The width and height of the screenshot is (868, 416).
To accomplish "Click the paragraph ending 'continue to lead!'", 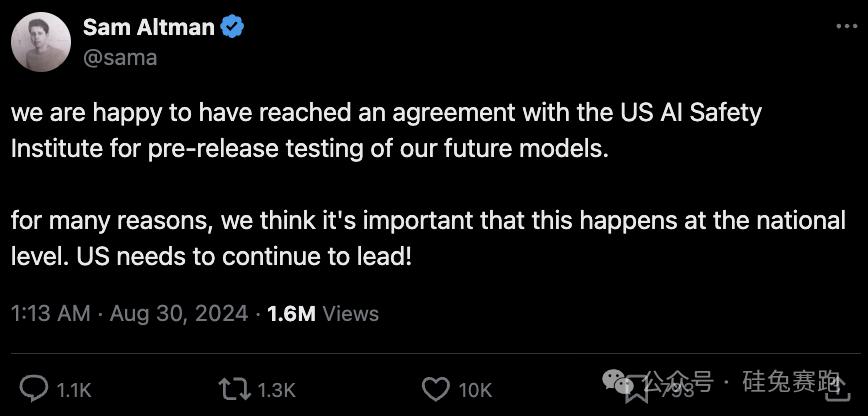I will point(428,237).
